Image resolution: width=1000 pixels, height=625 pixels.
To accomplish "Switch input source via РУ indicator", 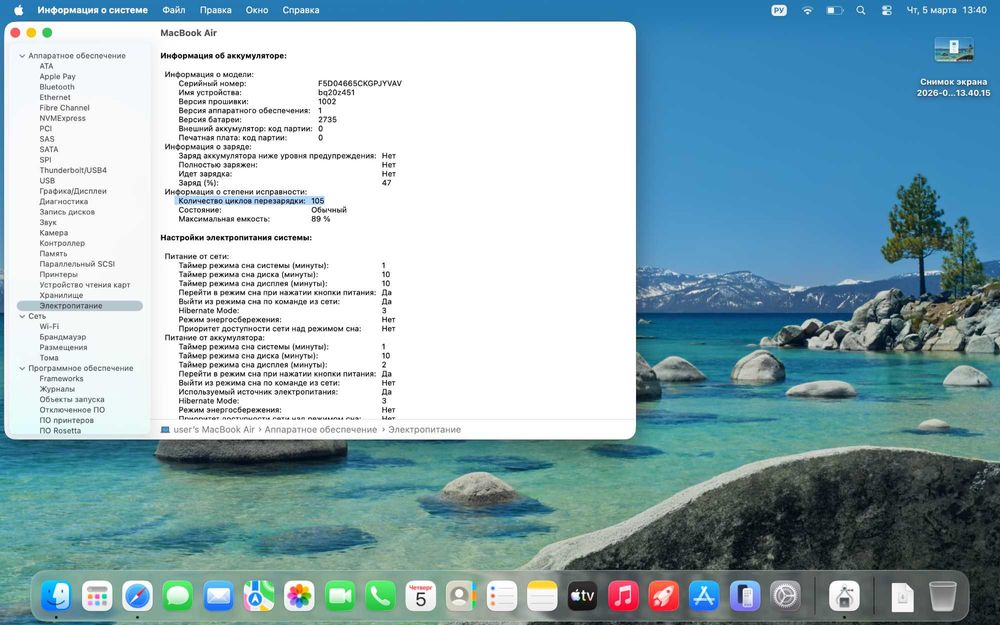I will (x=779, y=10).
